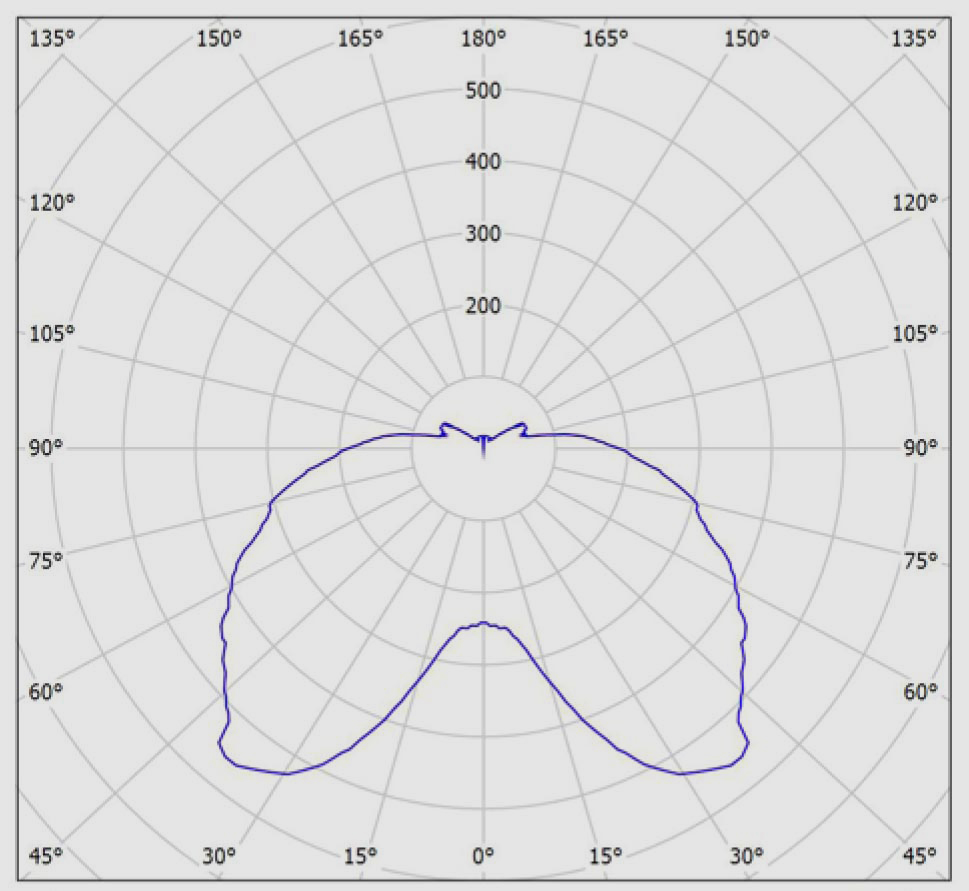This screenshot has width=969, height=891.
Task: Click the 150° label at top right
Action: [747, 38]
